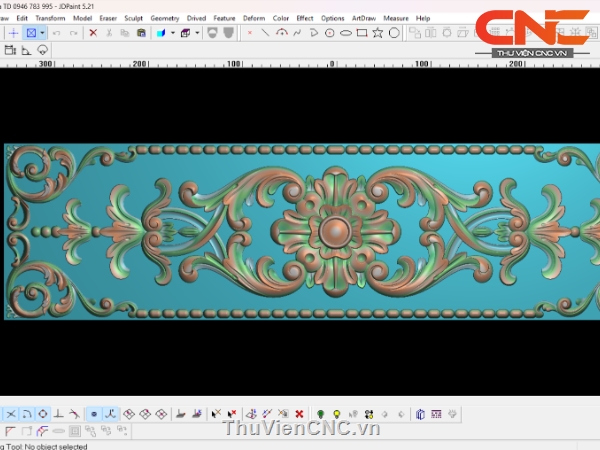Click the red X icon in bottom toolbar
This screenshot has height=450, width=600.
[299, 413]
